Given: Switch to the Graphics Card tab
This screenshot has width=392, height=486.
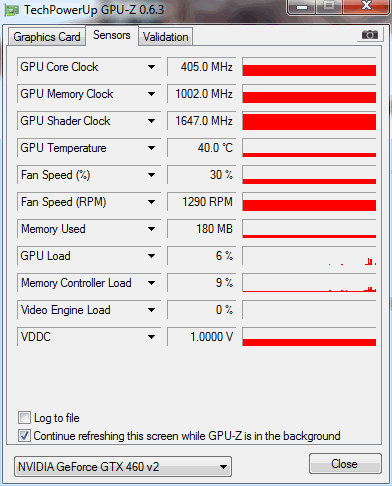Looking at the screenshot, I should click(47, 37).
